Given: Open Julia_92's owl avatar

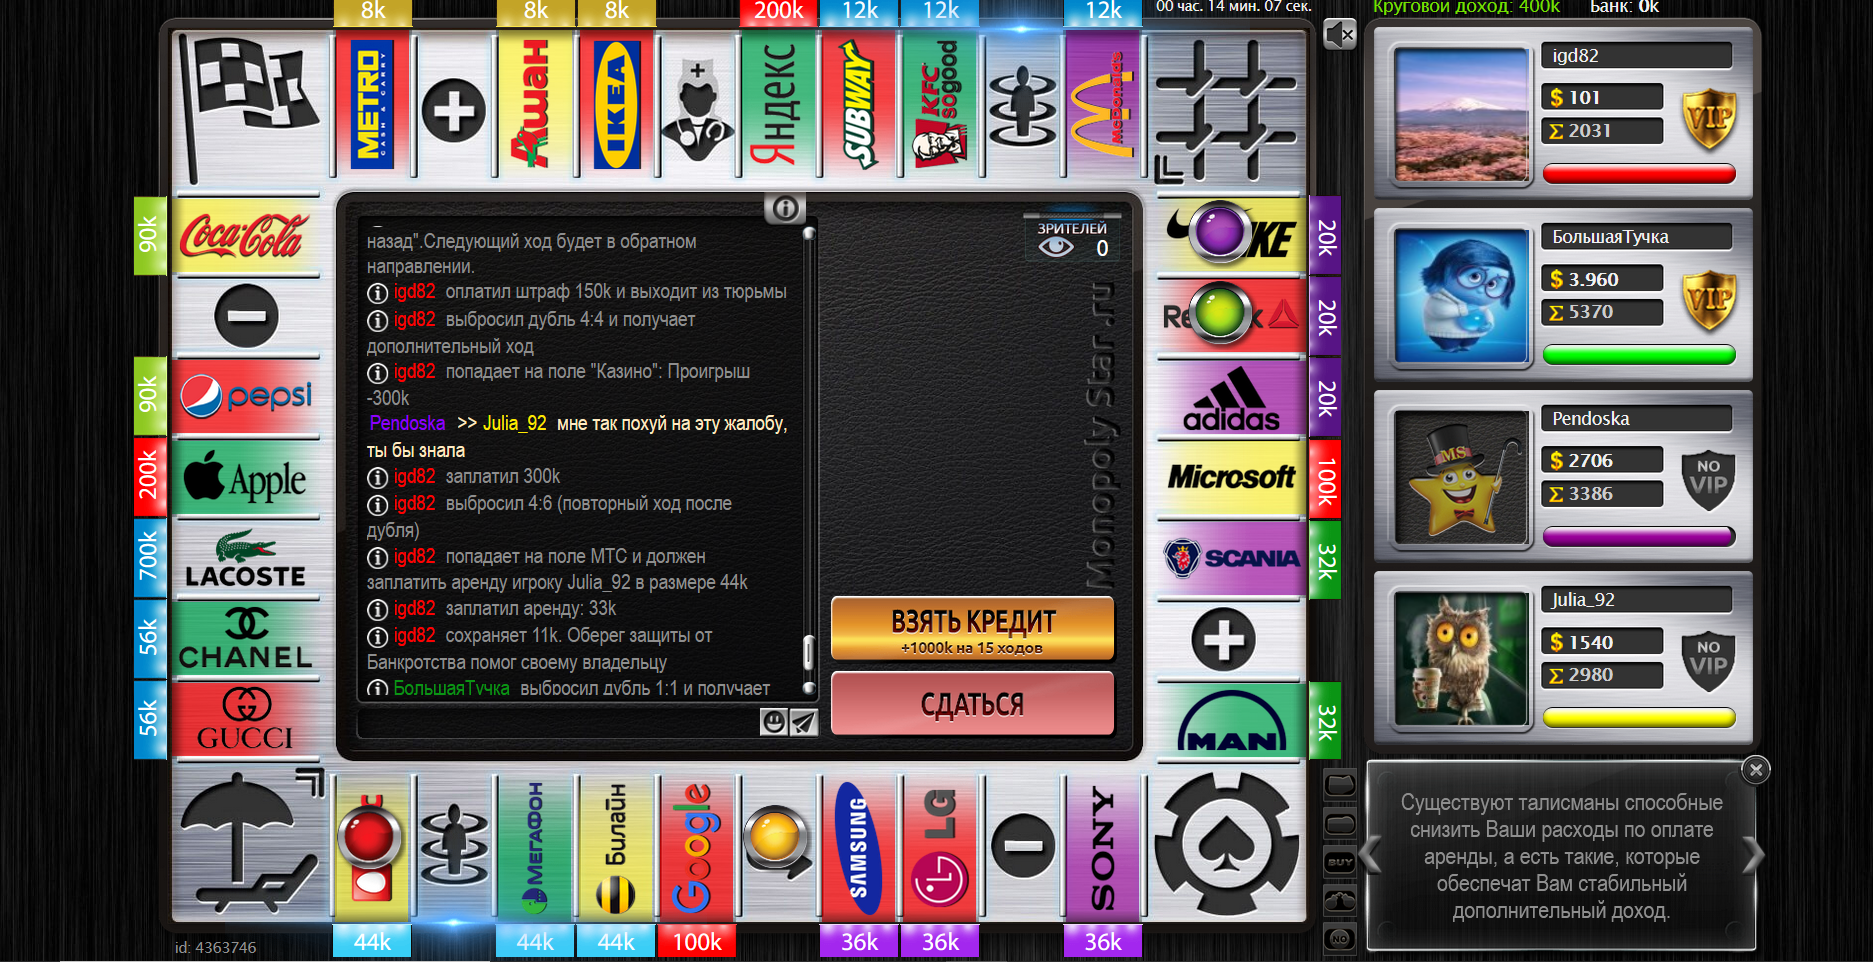Looking at the screenshot, I should click(1461, 659).
